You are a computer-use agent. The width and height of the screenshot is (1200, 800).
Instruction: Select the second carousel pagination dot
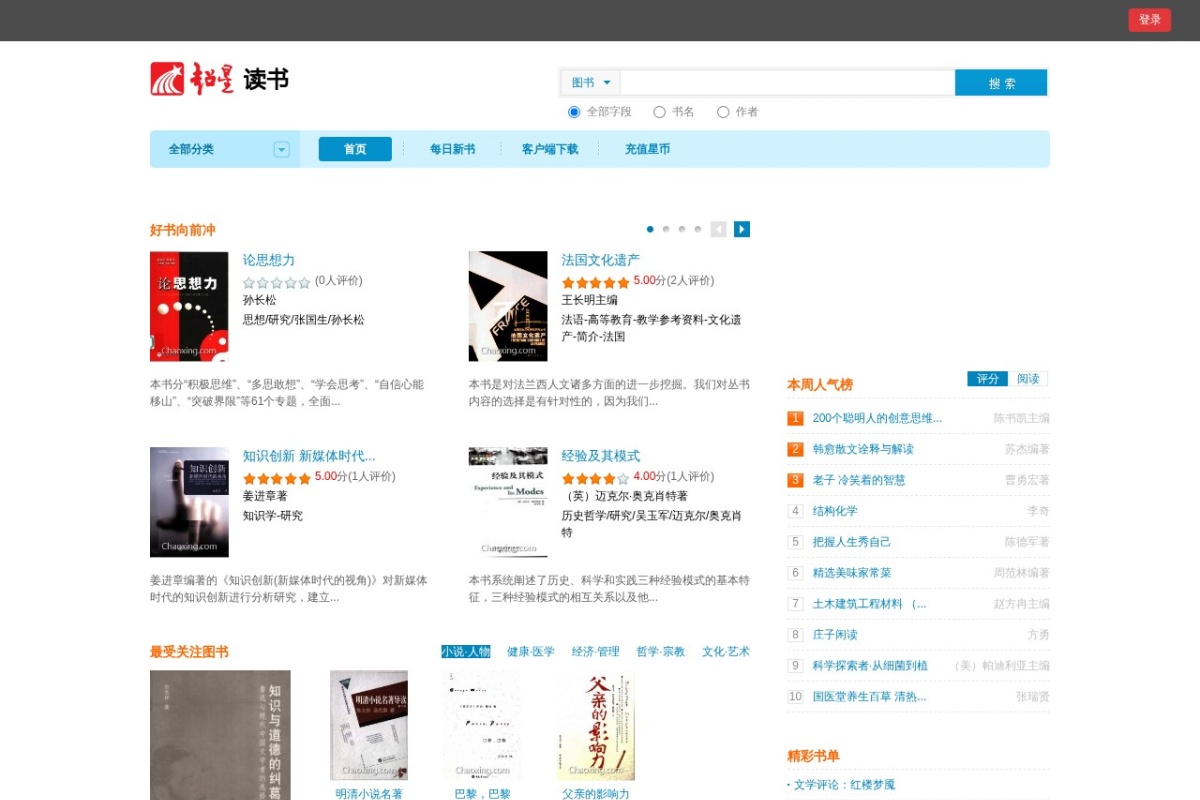tap(666, 229)
